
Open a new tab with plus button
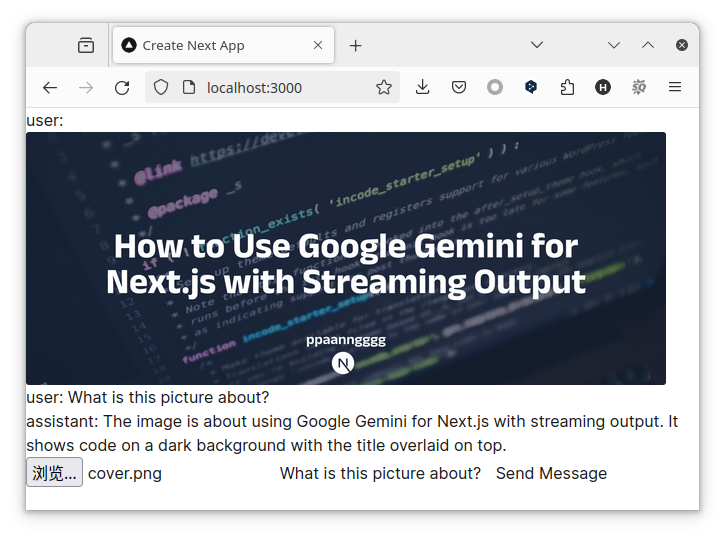click(x=356, y=46)
